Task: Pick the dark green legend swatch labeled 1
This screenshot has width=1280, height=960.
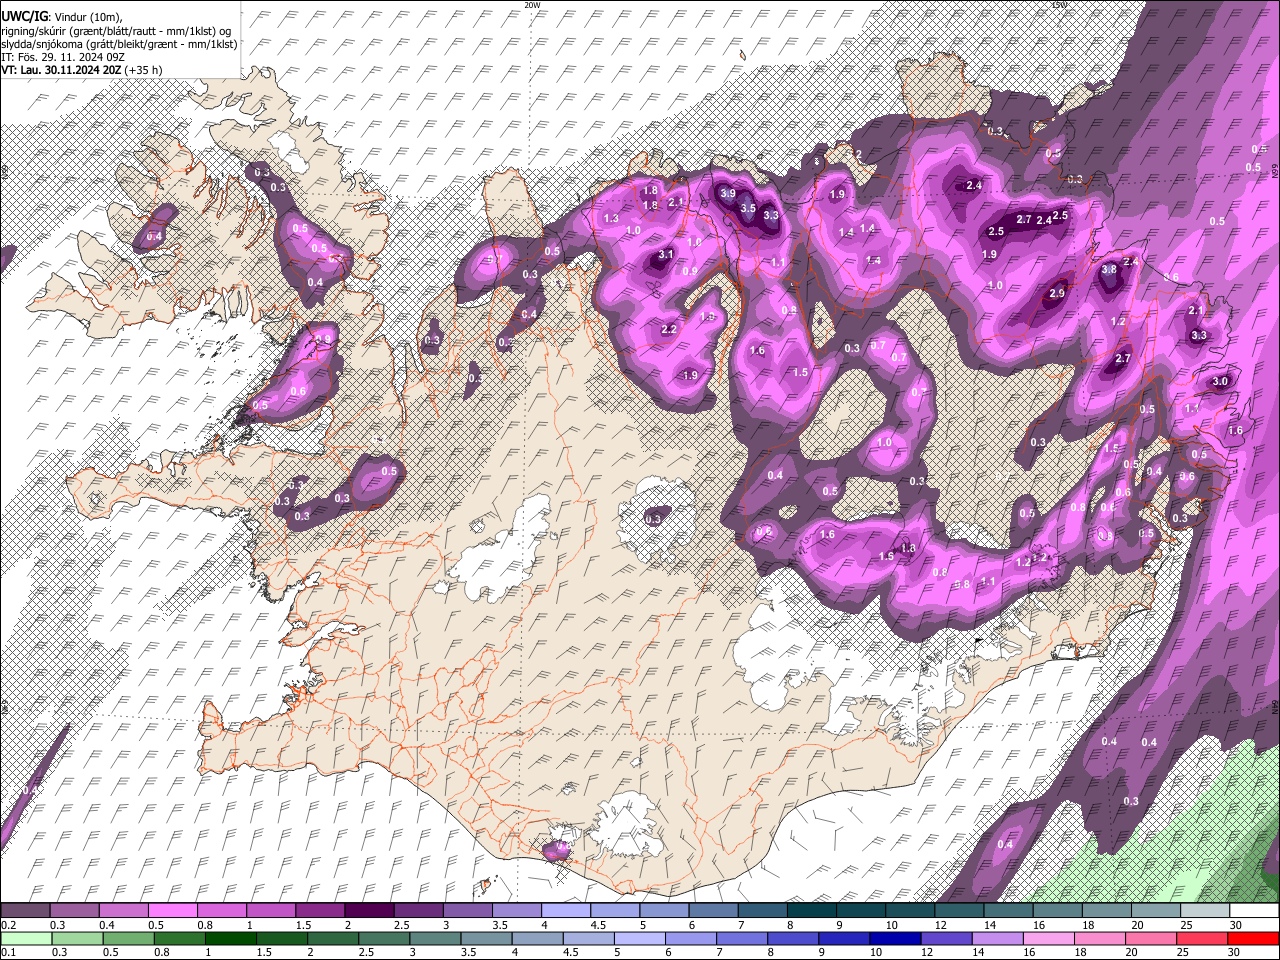Action: pos(230,938)
